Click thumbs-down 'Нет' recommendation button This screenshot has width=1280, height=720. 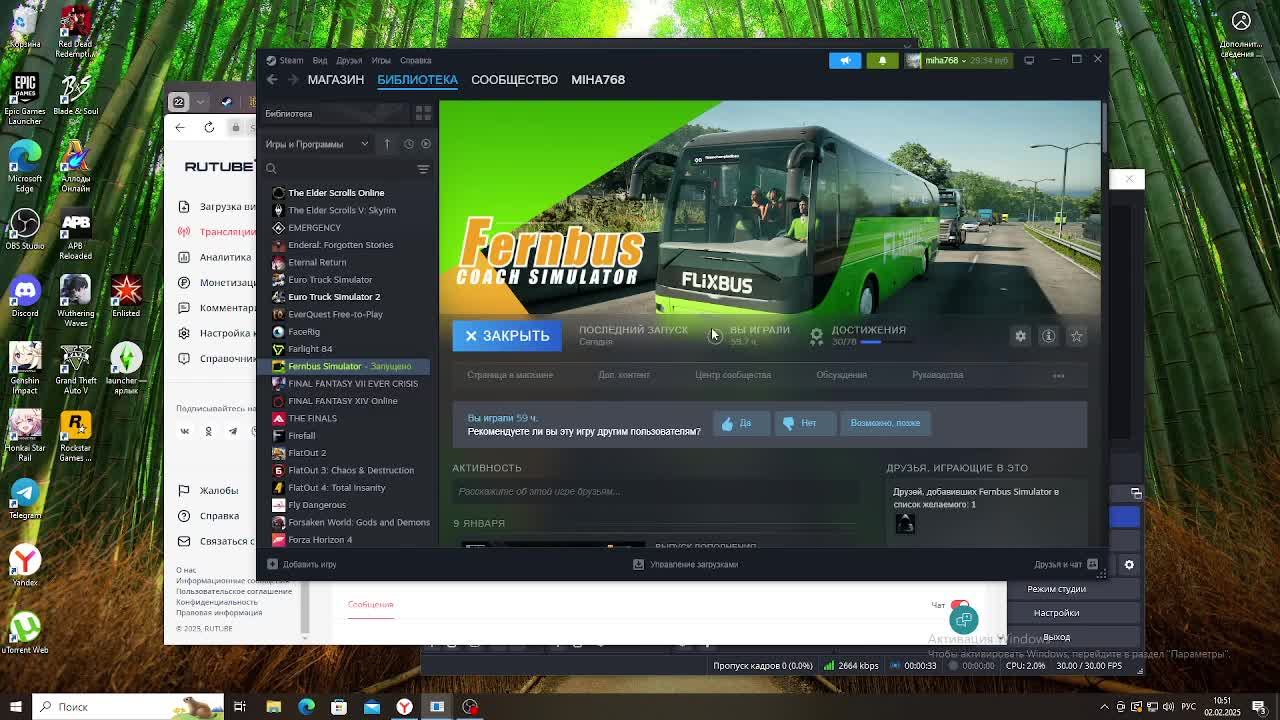tap(804, 423)
